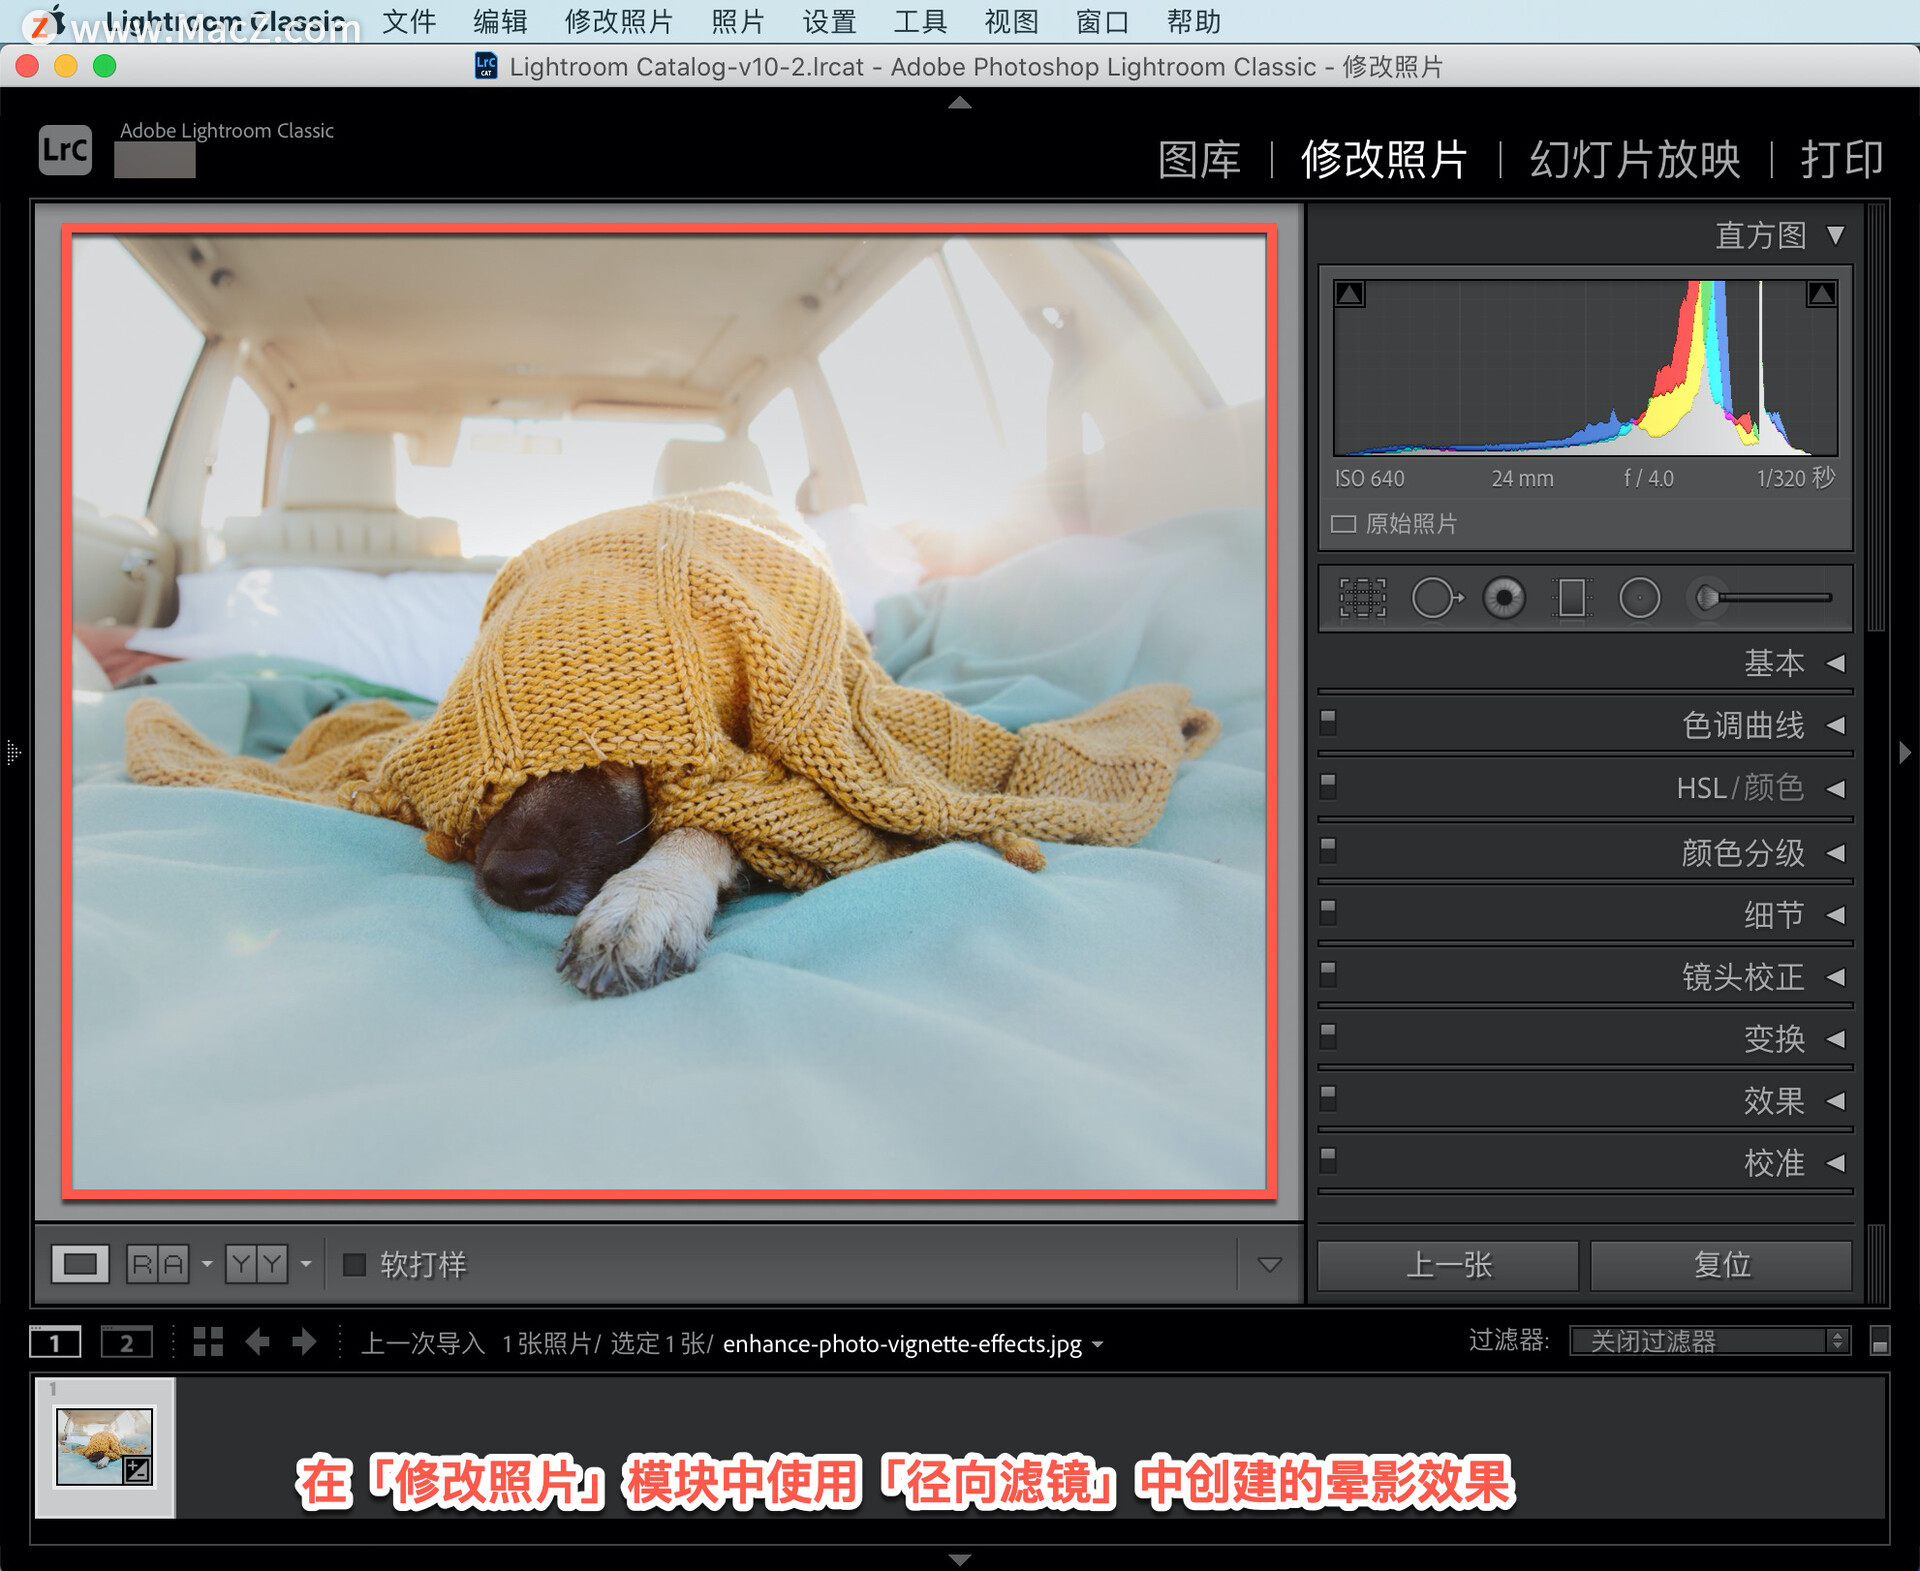Click the 复位 reset button

click(x=1721, y=1265)
